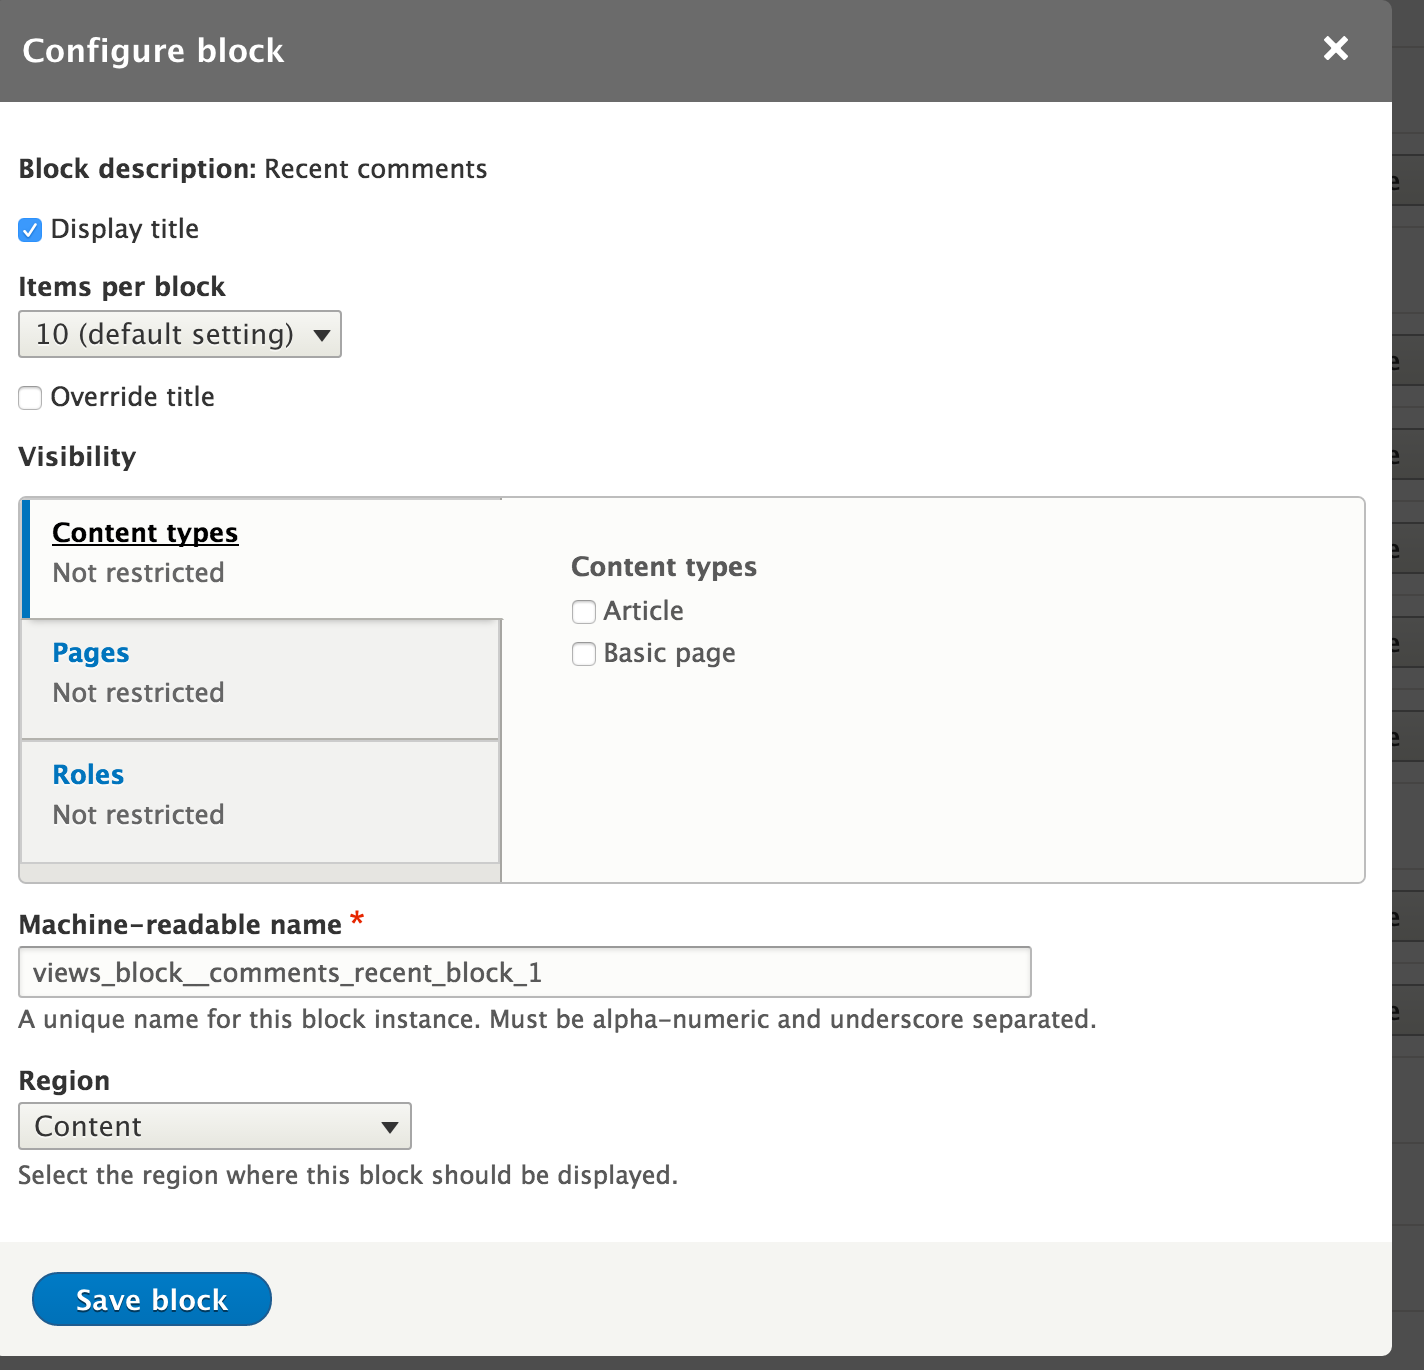1424x1370 pixels.
Task: Click the unique name help text
Action: (x=558, y=1020)
